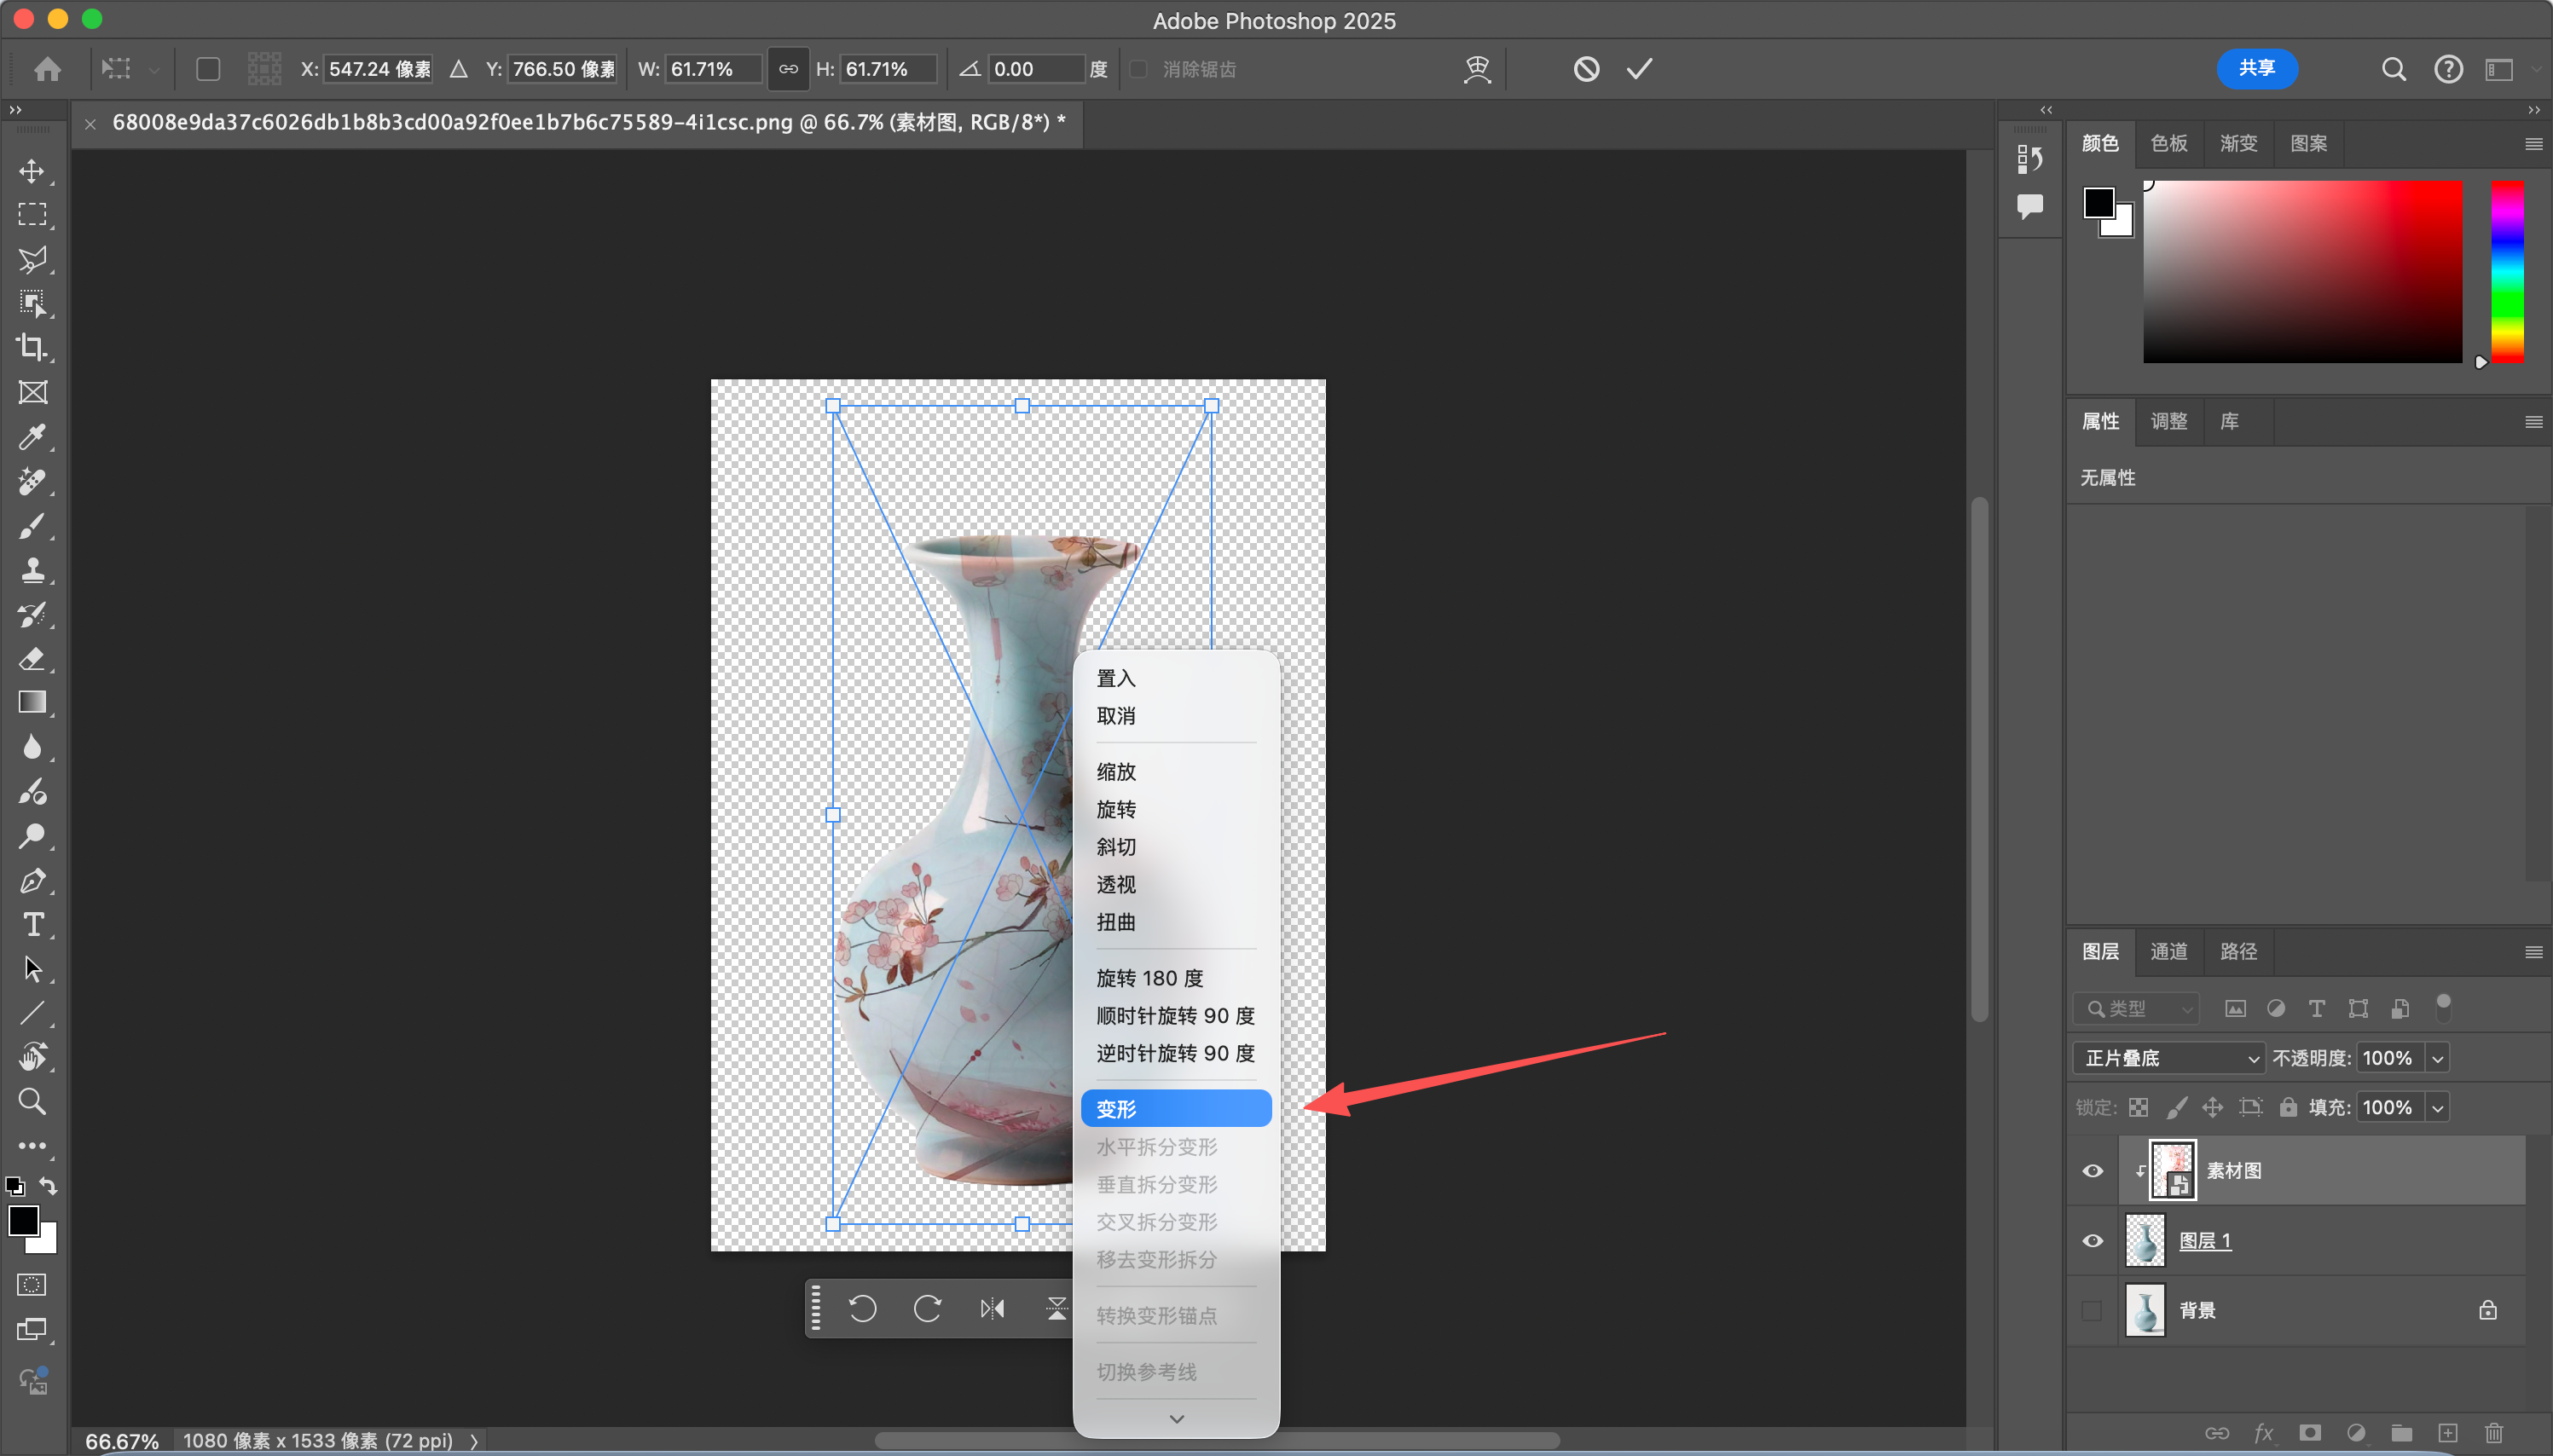This screenshot has height=1456, width=2553.
Task: Open the 正片叠底 blend mode dropdown
Action: click(2168, 1058)
